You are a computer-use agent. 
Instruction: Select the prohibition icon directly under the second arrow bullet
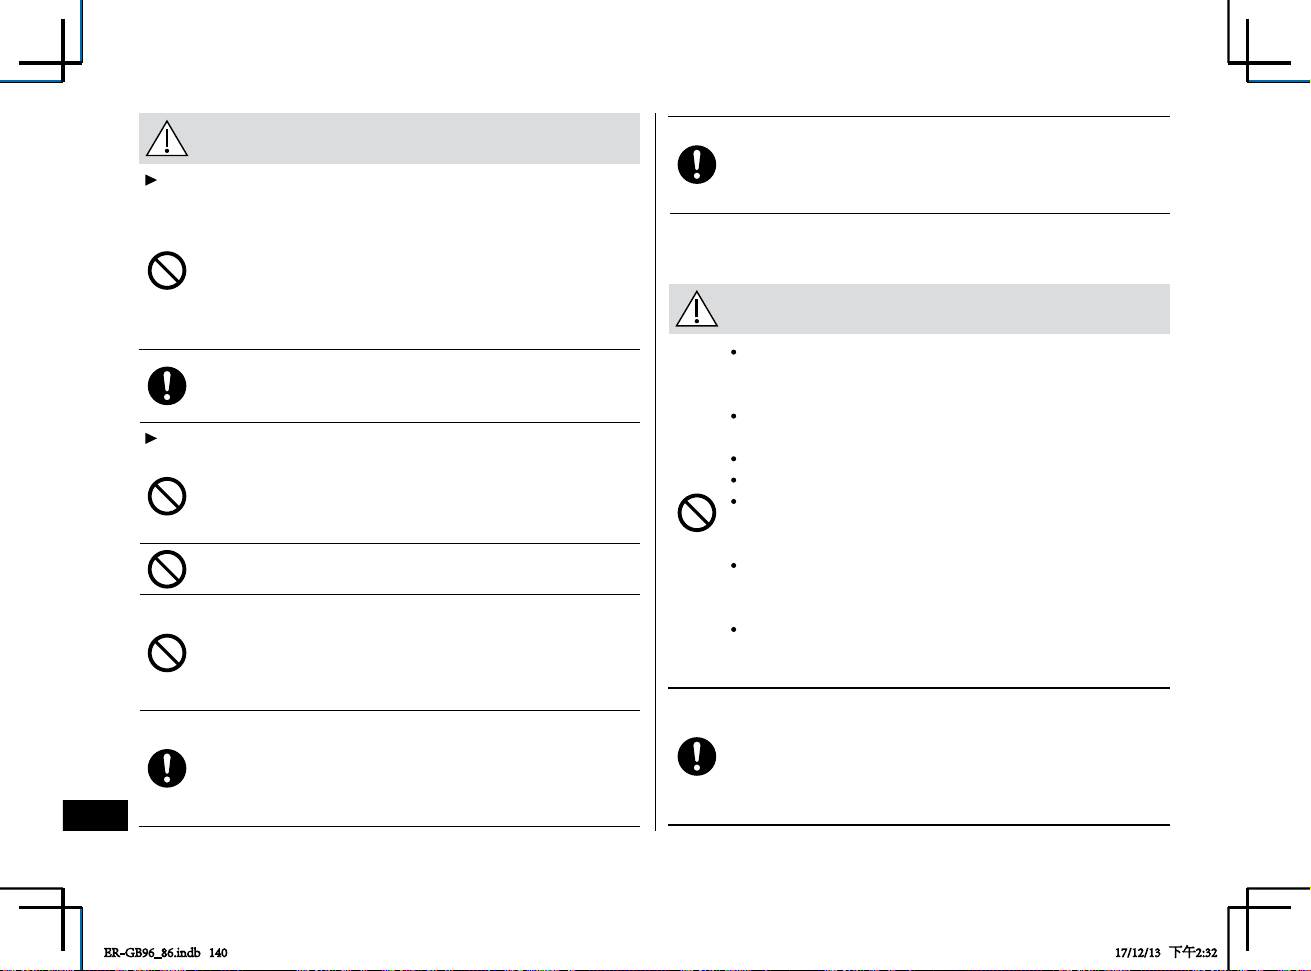tap(167, 496)
